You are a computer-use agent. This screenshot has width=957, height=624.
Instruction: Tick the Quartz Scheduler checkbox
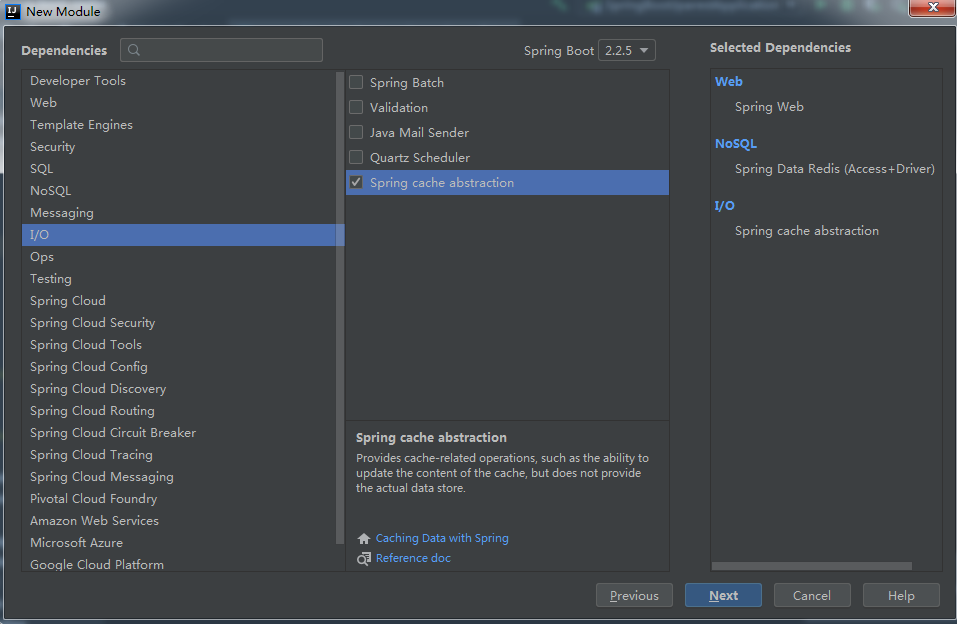[x=356, y=157]
